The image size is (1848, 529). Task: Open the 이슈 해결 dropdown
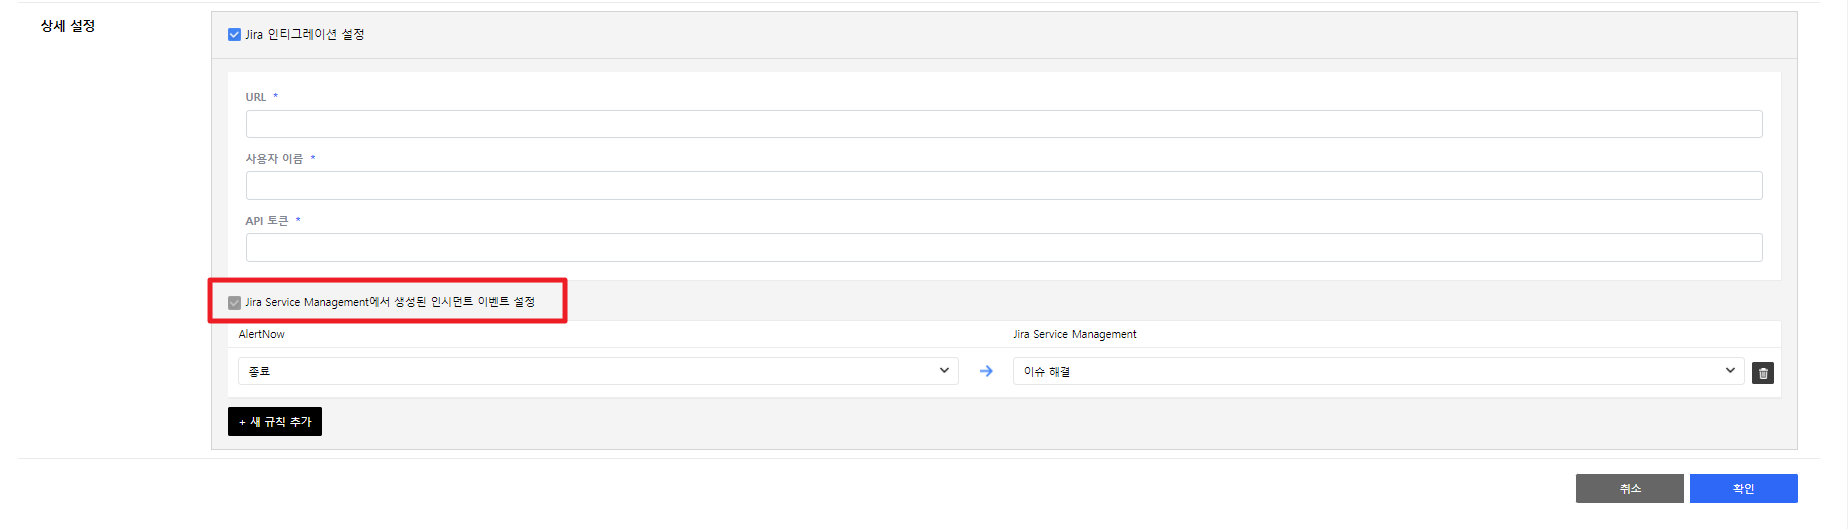coord(1378,371)
